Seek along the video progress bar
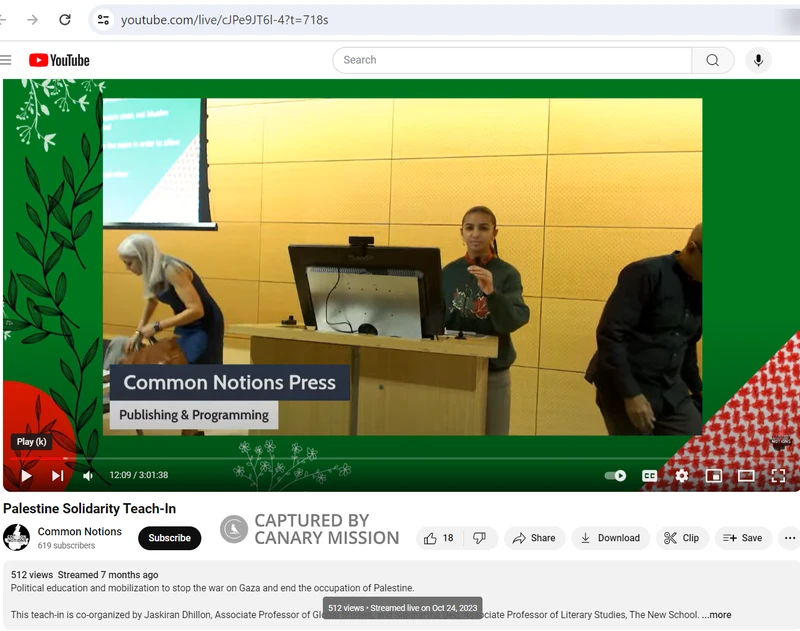This screenshot has width=800, height=631. coord(401,459)
